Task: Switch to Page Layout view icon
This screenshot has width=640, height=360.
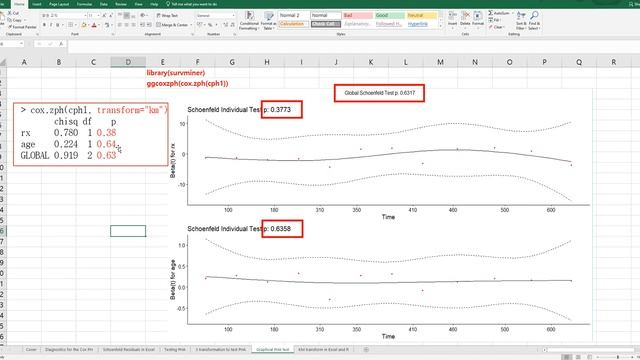Action: (x=578, y=357)
